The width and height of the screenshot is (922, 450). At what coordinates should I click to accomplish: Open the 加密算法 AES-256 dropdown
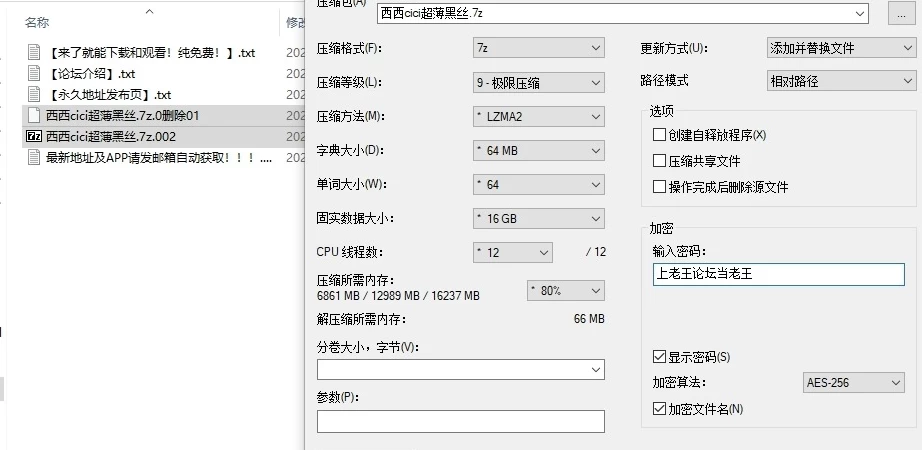tap(854, 382)
